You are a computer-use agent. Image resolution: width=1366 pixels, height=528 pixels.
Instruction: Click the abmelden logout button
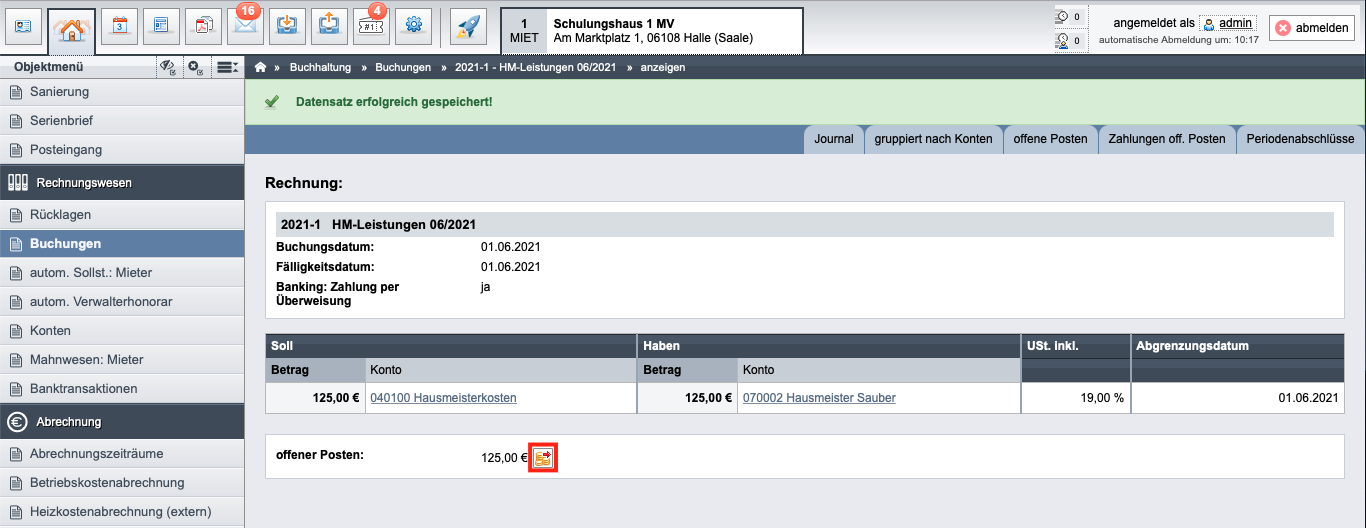[1312, 28]
